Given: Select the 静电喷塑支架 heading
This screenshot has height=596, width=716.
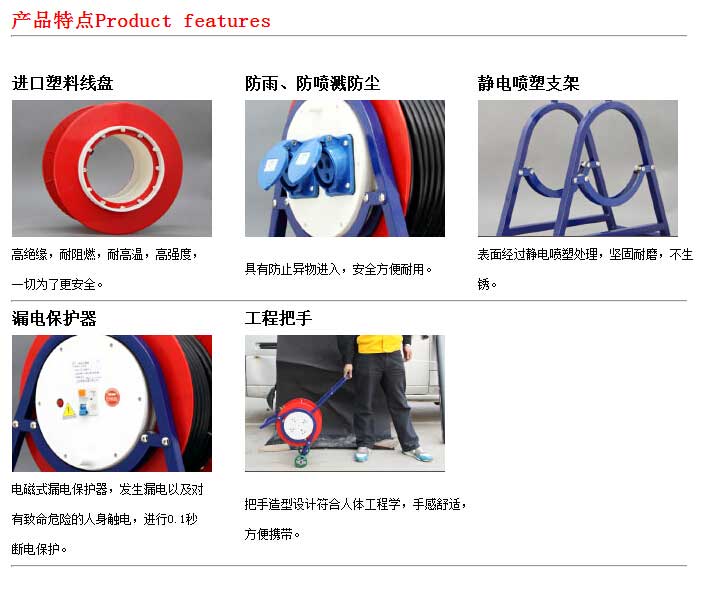Looking at the screenshot, I should [528, 83].
